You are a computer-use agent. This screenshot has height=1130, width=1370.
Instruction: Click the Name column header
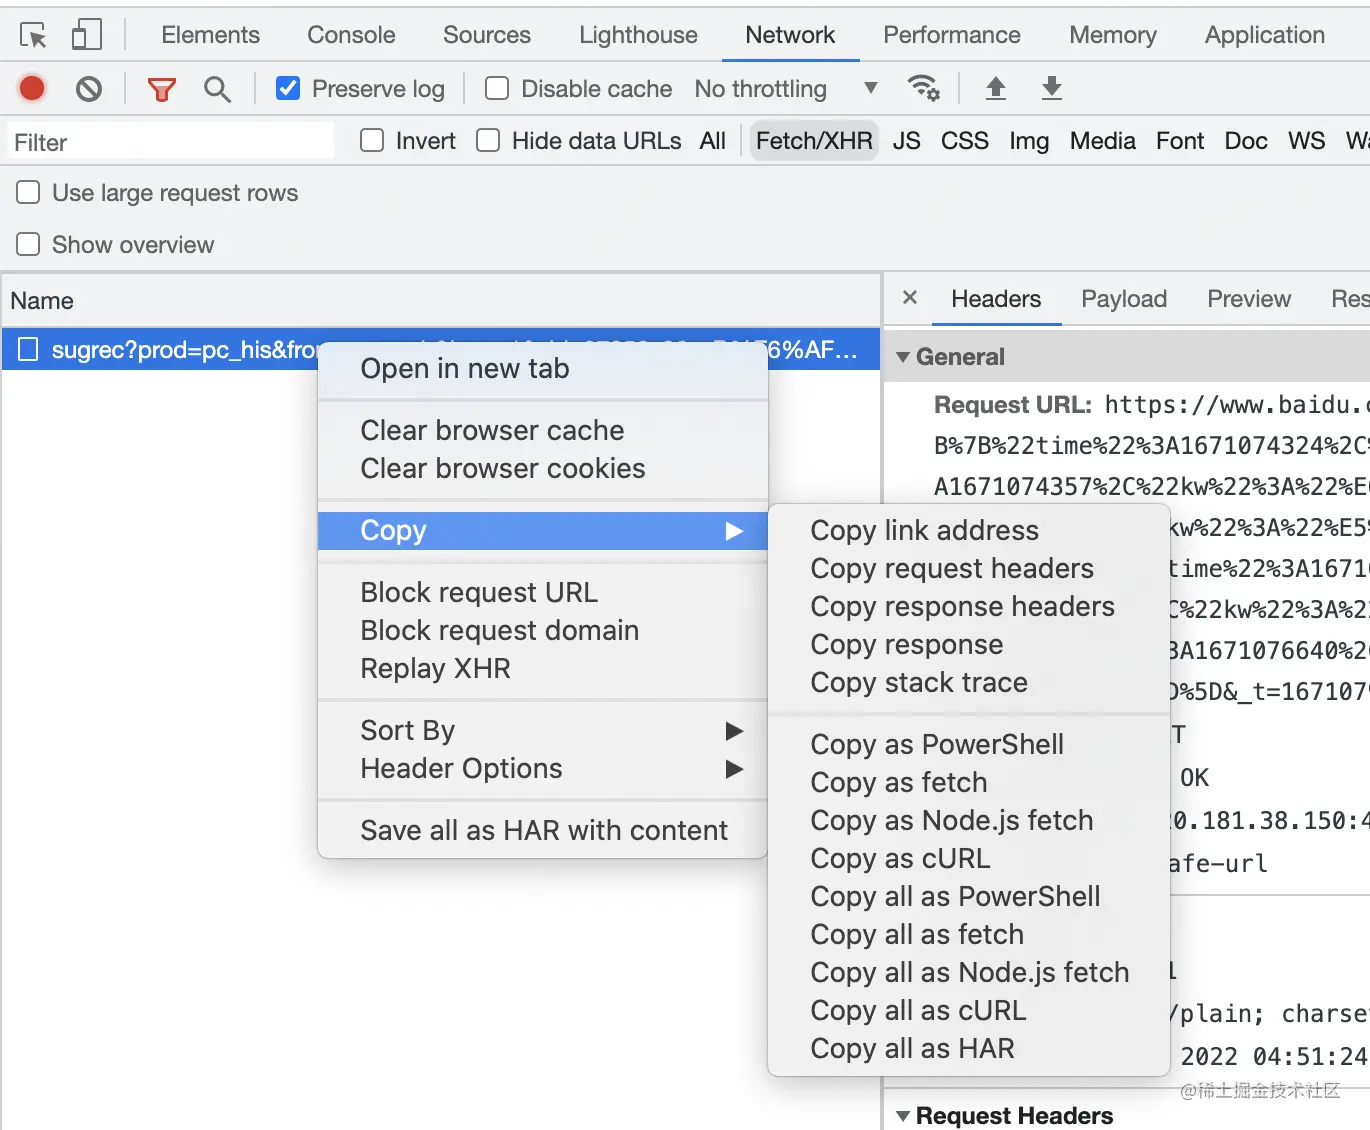pos(441,301)
